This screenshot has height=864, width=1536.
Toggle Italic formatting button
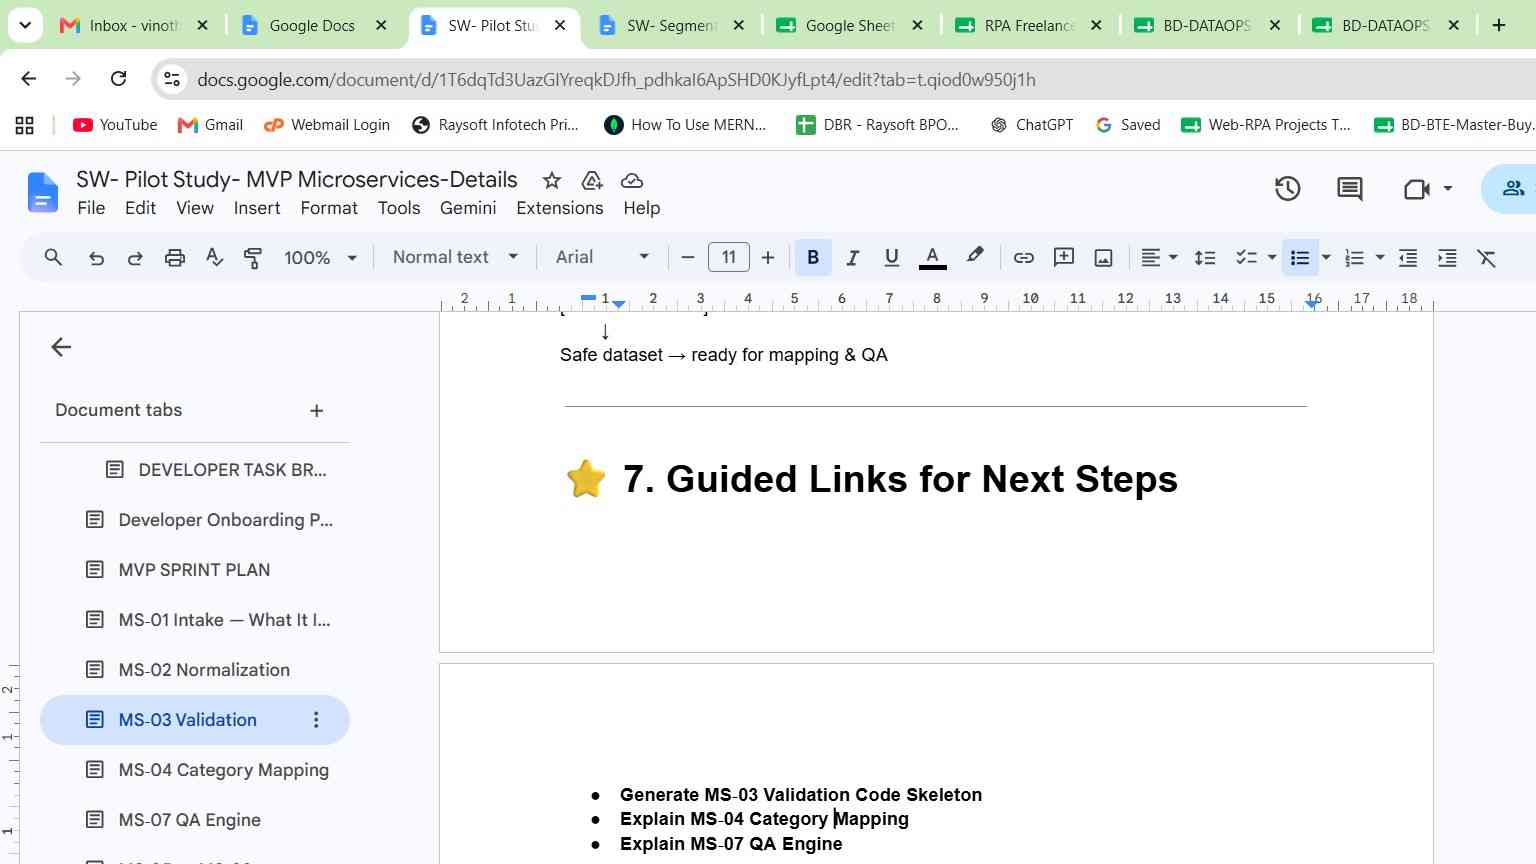852,258
